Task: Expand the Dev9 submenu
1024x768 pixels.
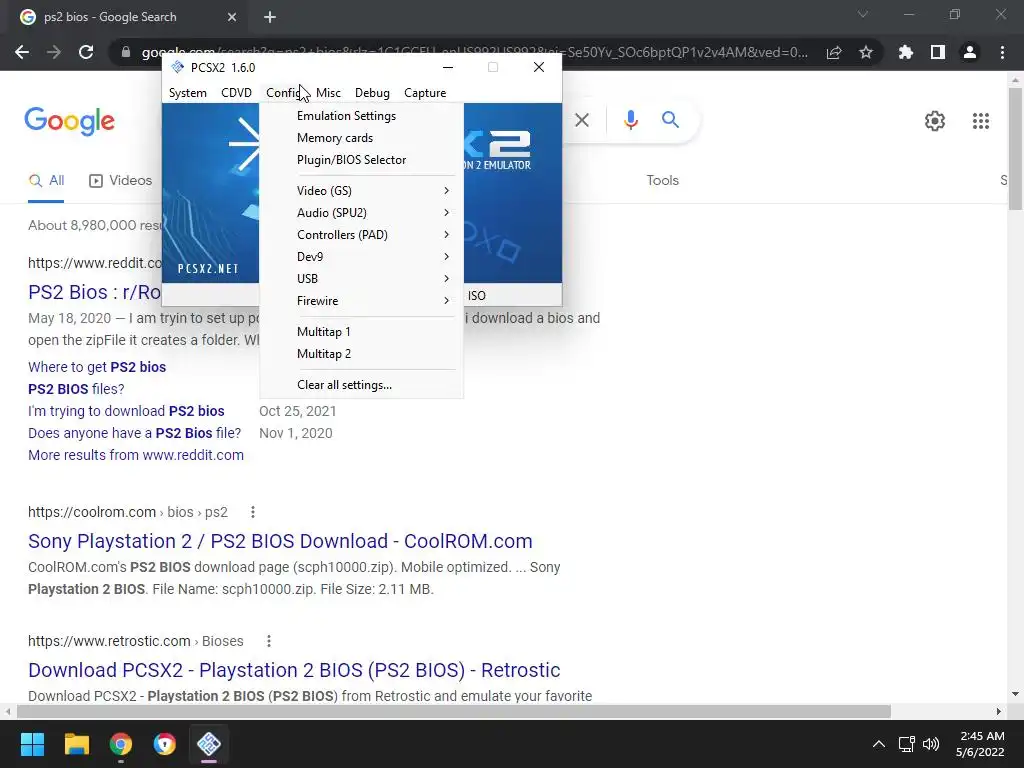Action: [x=361, y=257]
